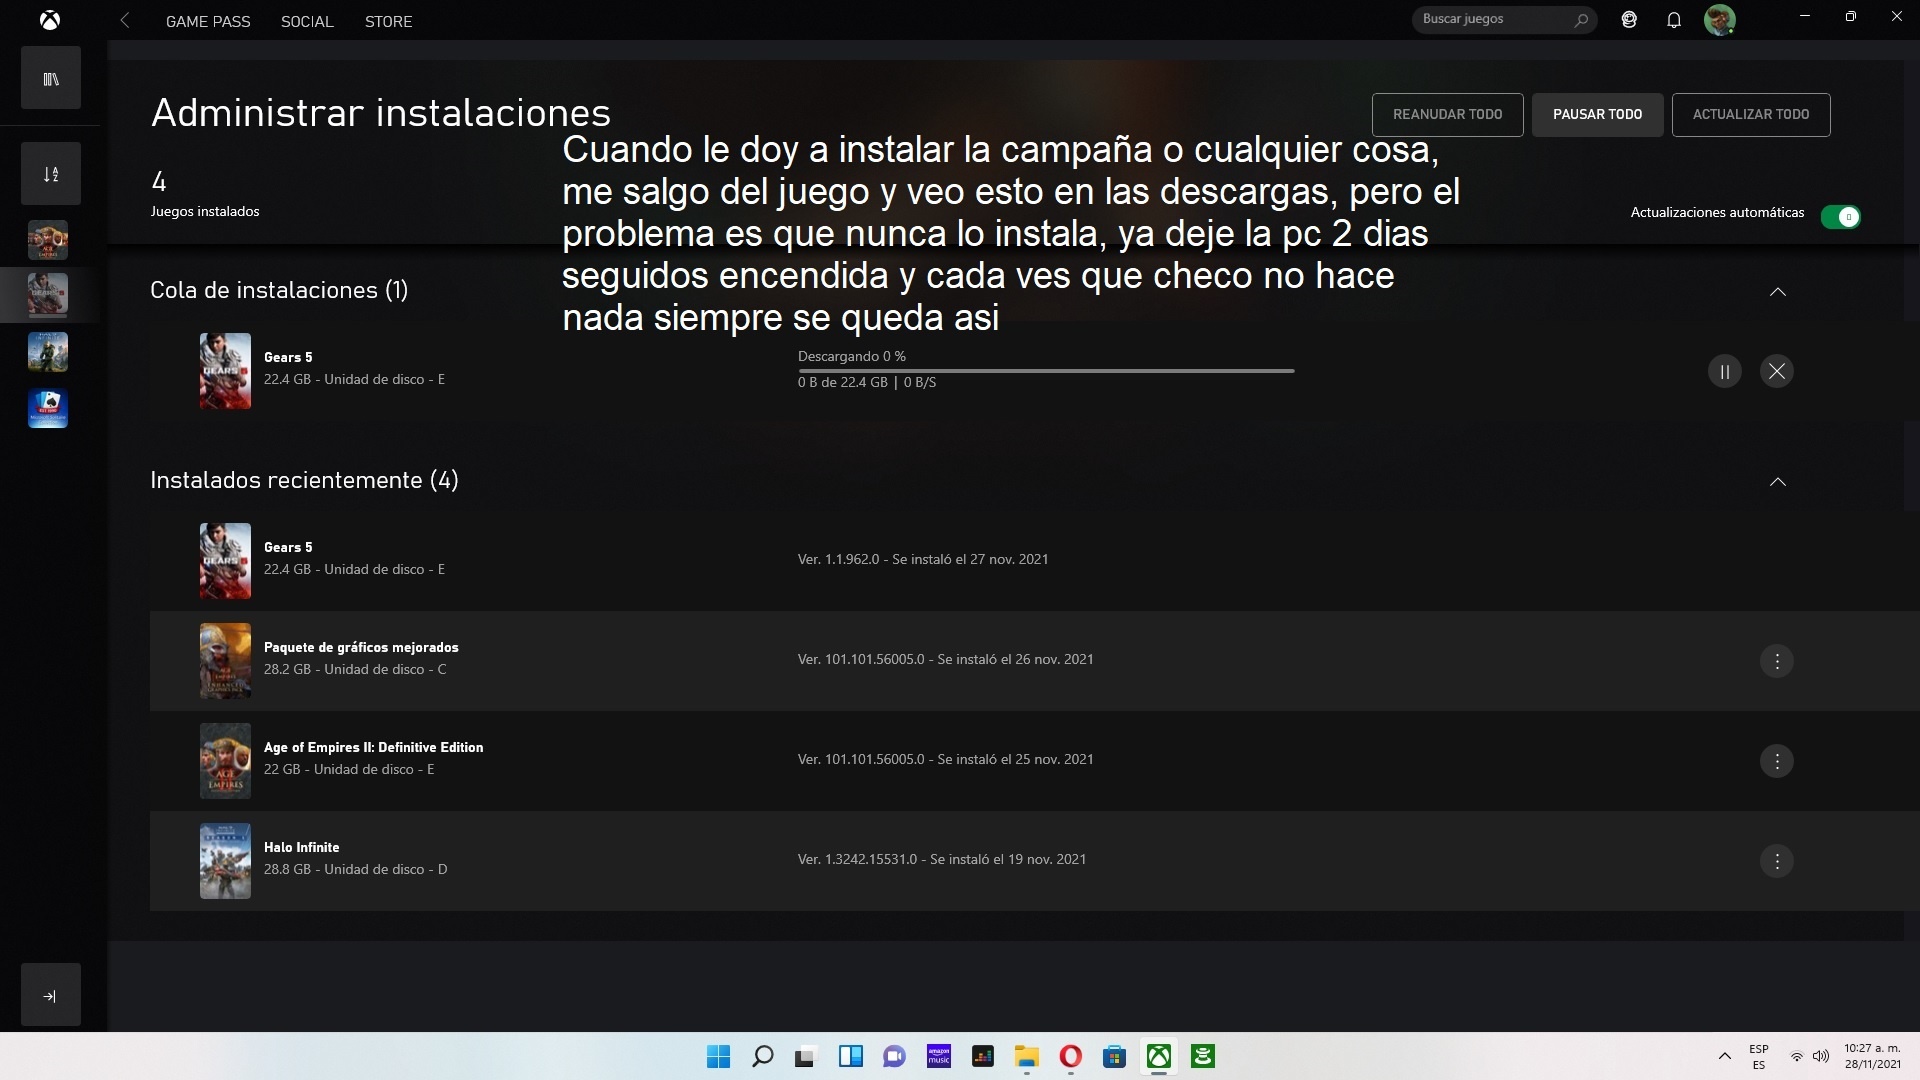Open the library icon in sidebar
This screenshot has width=1920, height=1080.
[x=51, y=78]
